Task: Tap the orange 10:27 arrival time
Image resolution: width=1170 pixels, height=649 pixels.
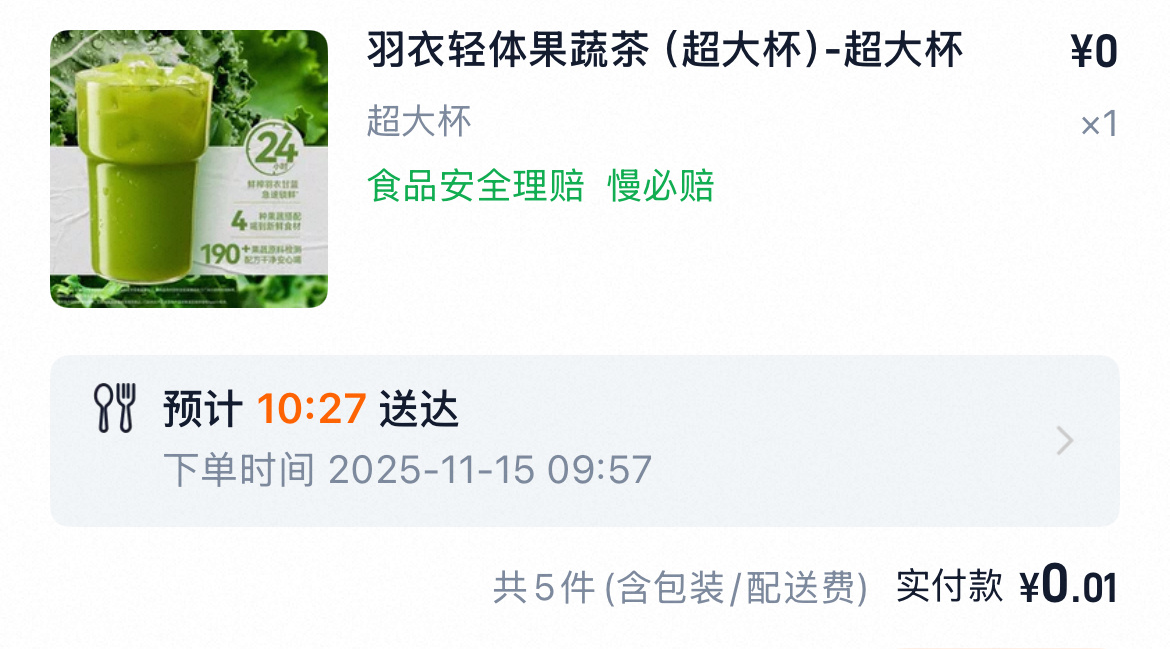Action: pos(311,409)
